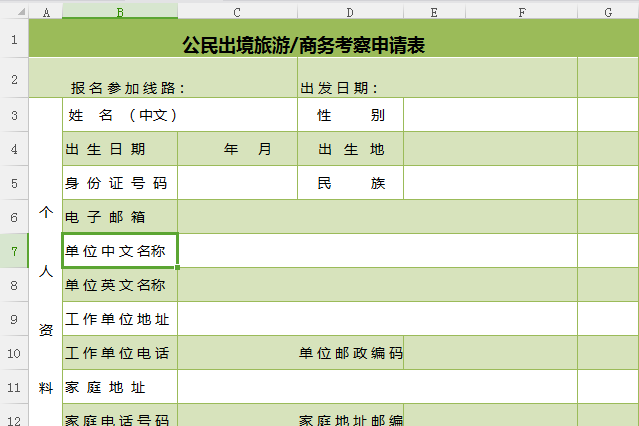Click the 年 月 birth date cell
Viewport: 639px width, 426px height.
click(237, 149)
